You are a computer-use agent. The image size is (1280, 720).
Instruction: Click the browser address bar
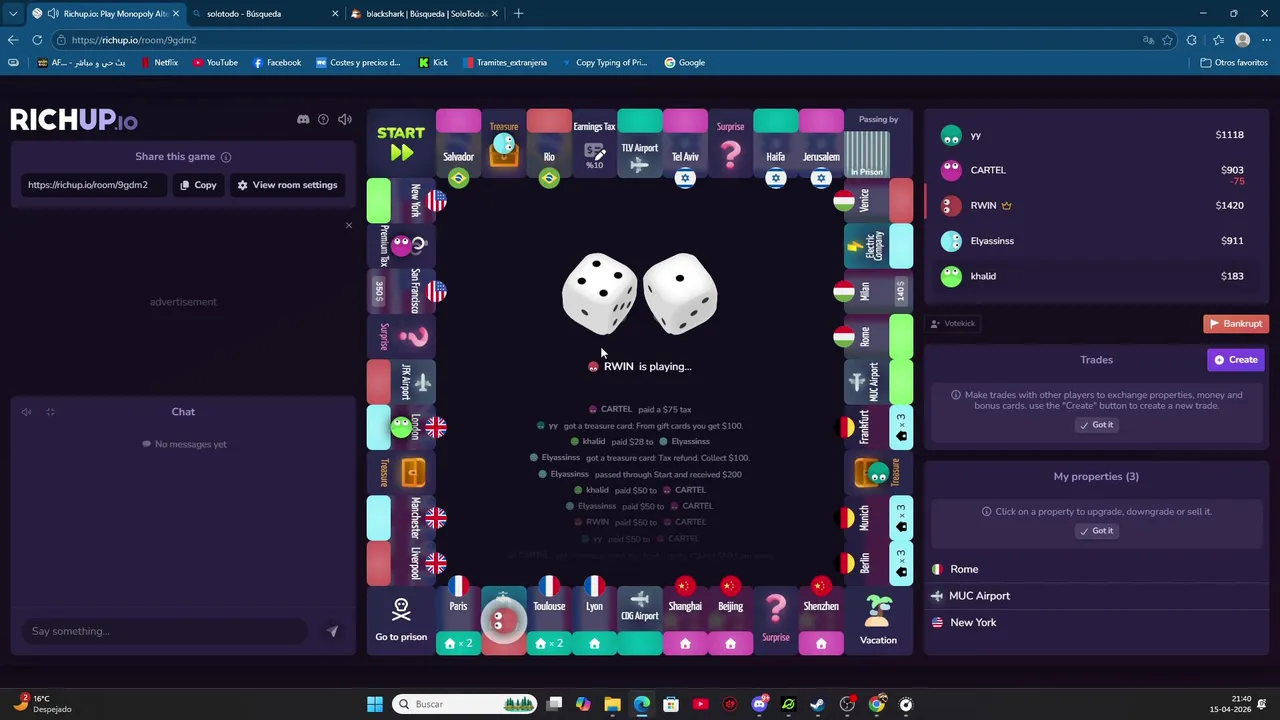[x=600, y=40]
